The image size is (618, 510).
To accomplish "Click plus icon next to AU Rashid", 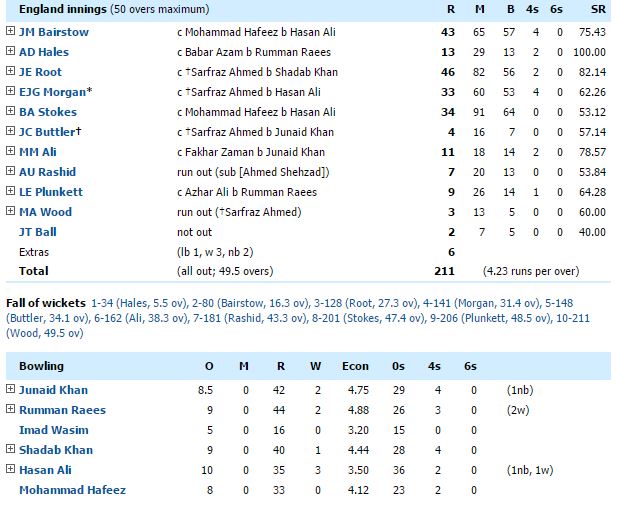I will (x=11, y=172).
